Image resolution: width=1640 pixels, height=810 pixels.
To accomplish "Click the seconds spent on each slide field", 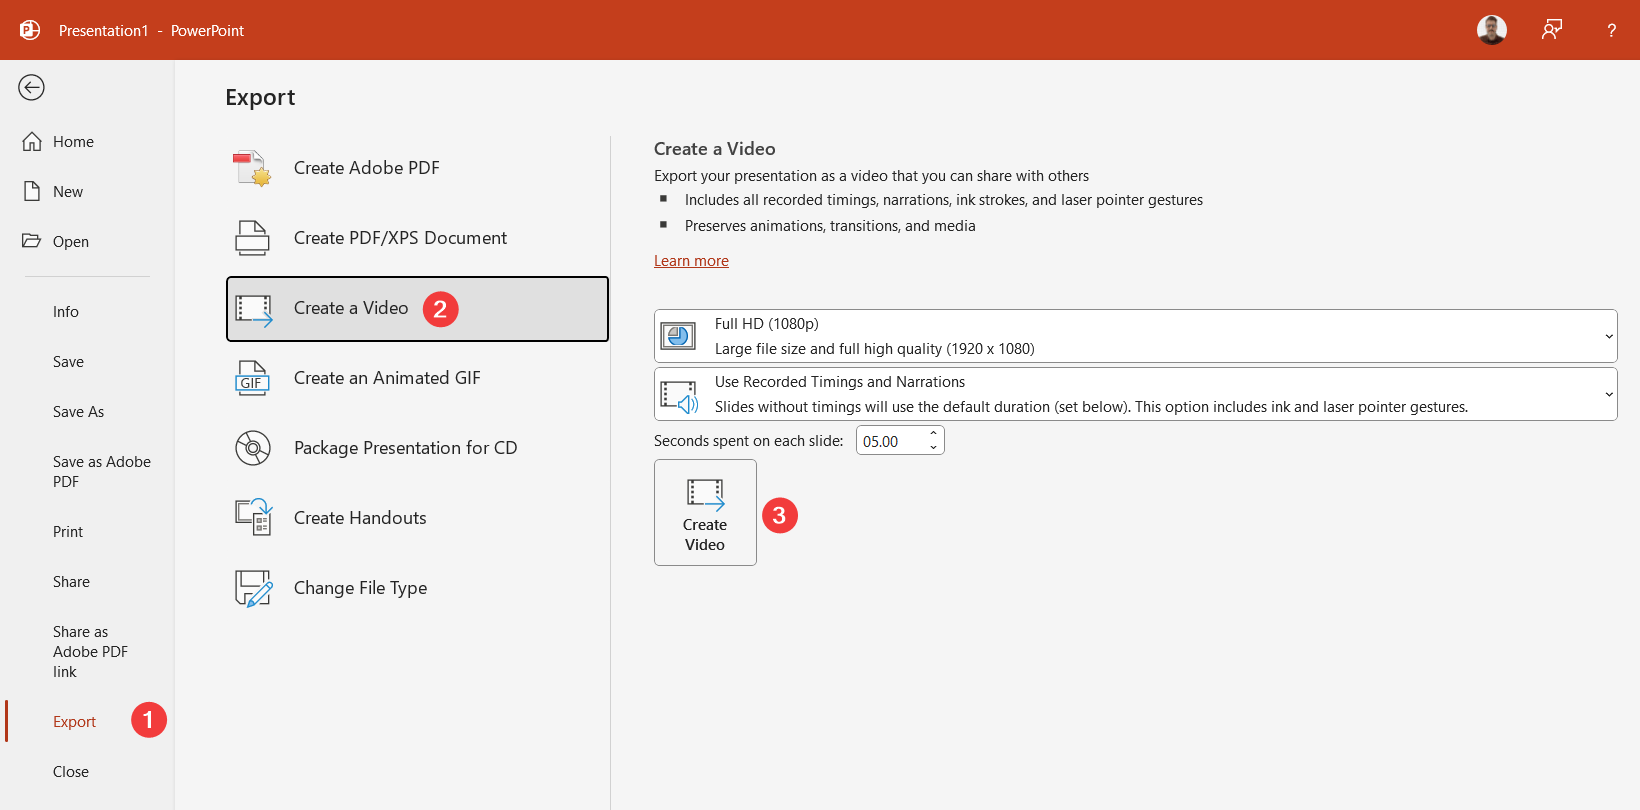I will pos(889,441).
